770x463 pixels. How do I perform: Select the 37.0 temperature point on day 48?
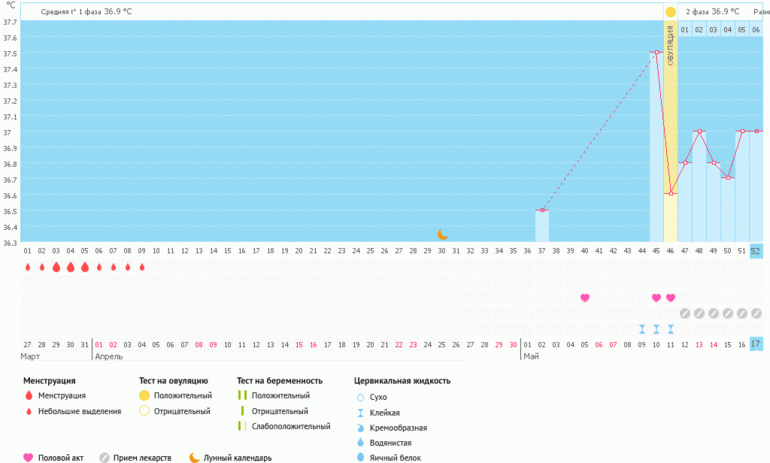699,132
